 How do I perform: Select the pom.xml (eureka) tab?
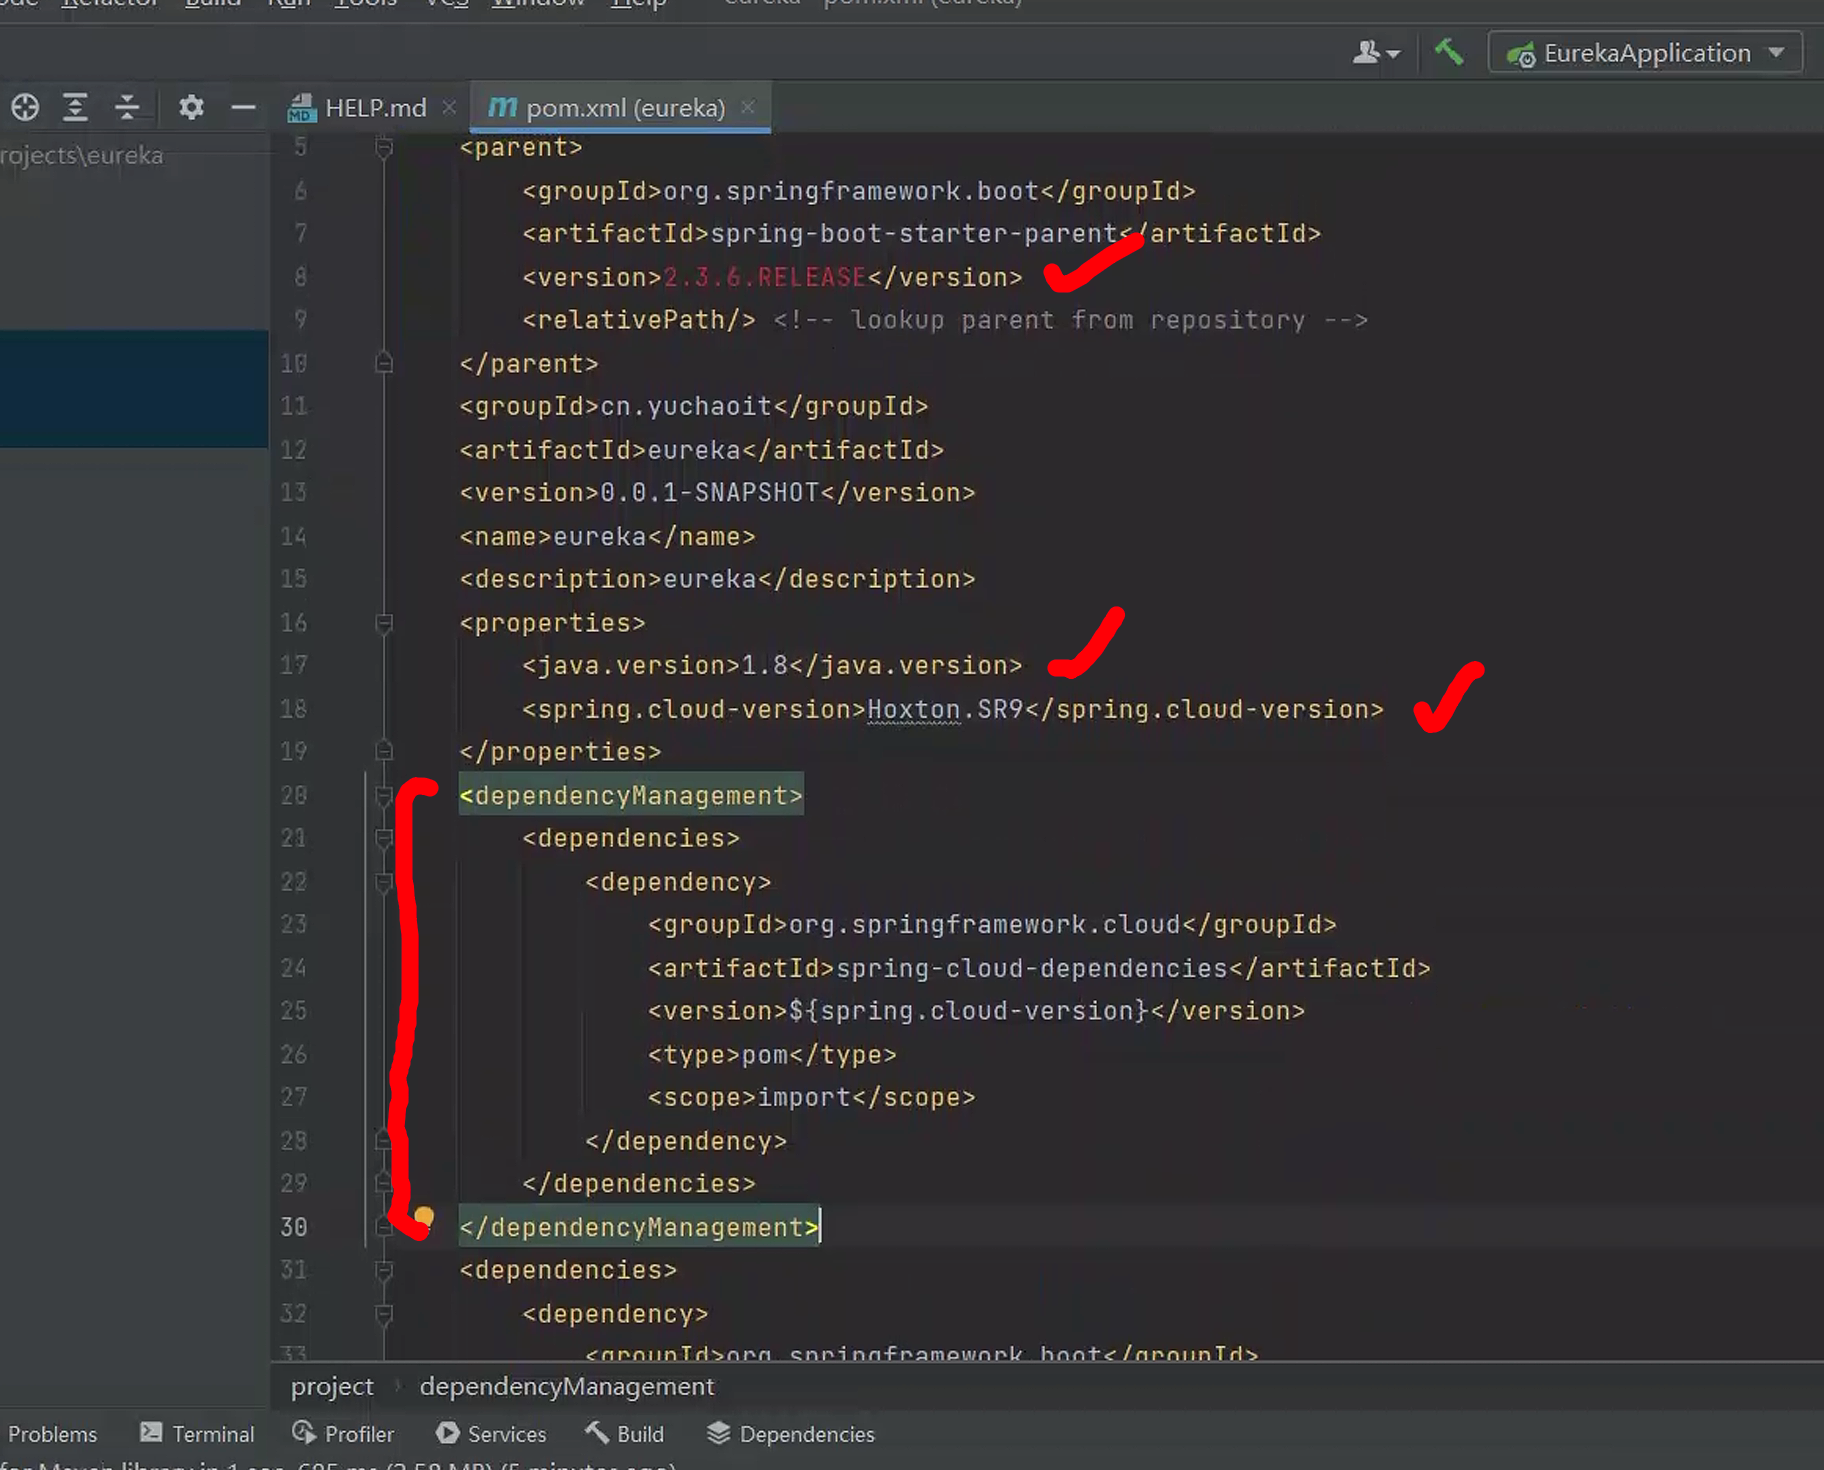pos(624,108)
